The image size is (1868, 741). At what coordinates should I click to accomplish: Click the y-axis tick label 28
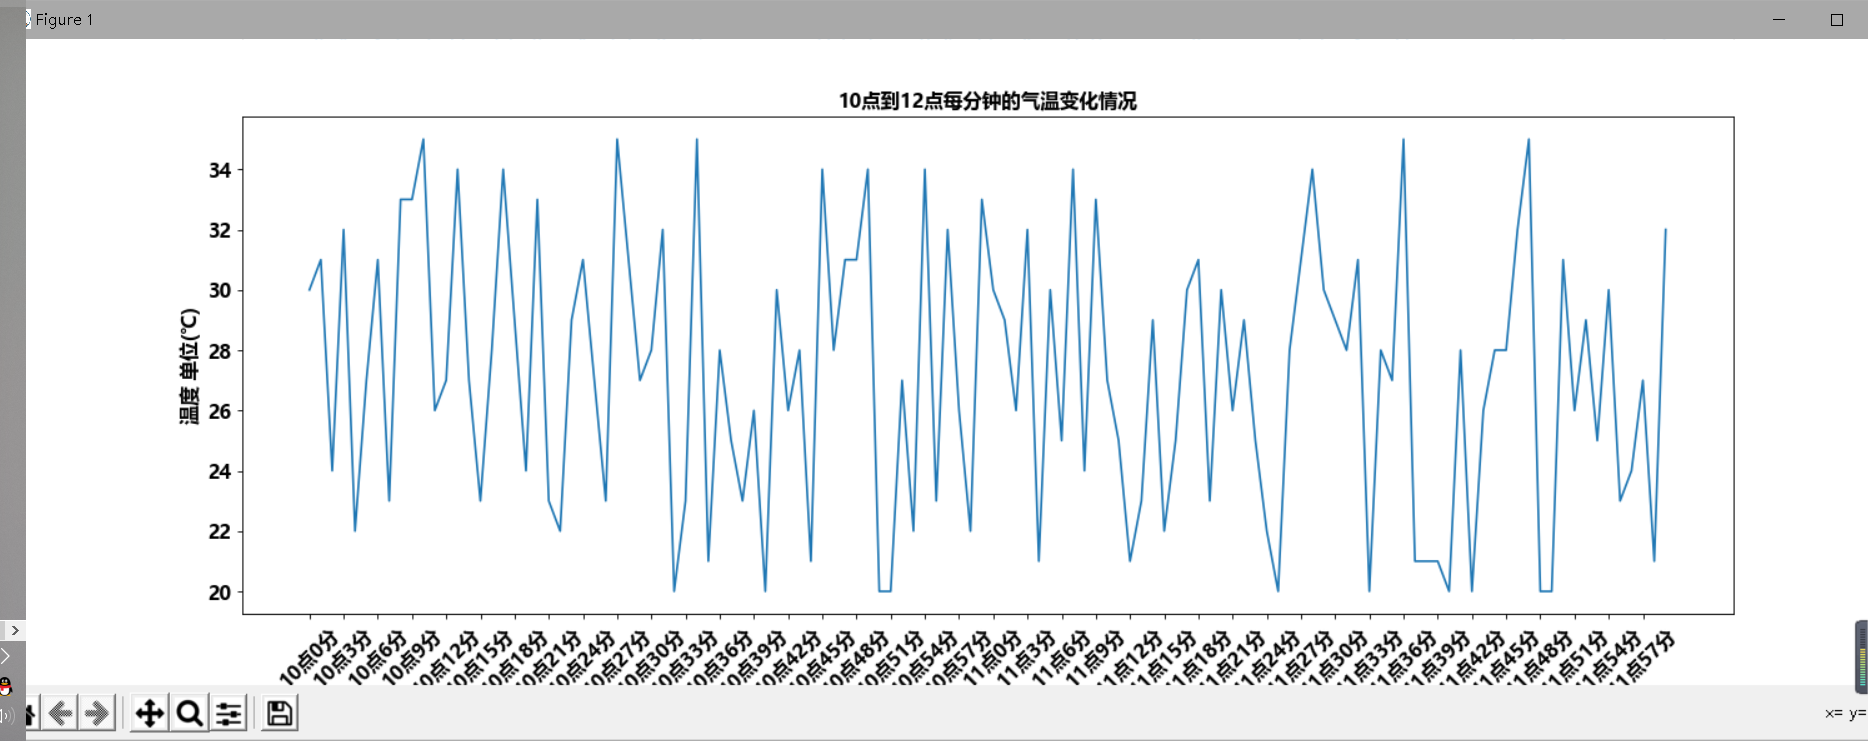tap(220, 351)
